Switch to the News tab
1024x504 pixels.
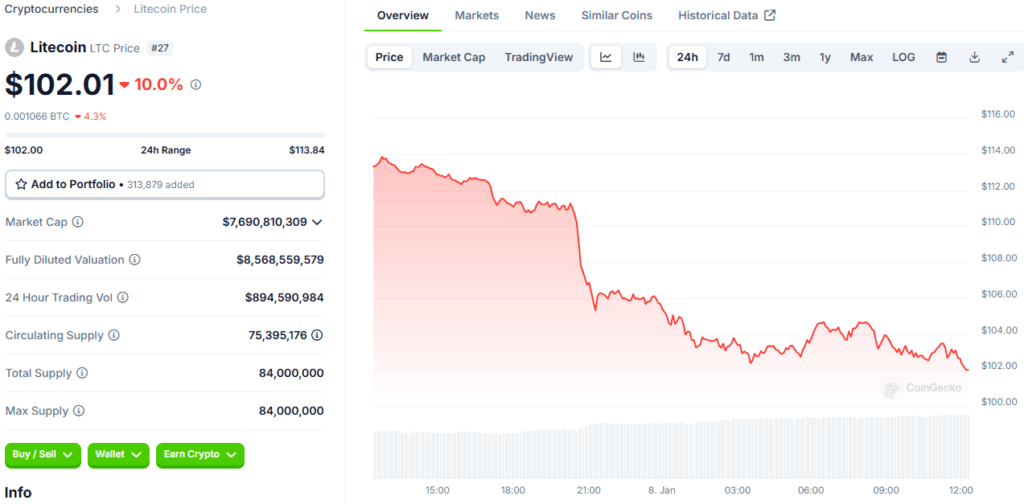[x=540, y=16]
